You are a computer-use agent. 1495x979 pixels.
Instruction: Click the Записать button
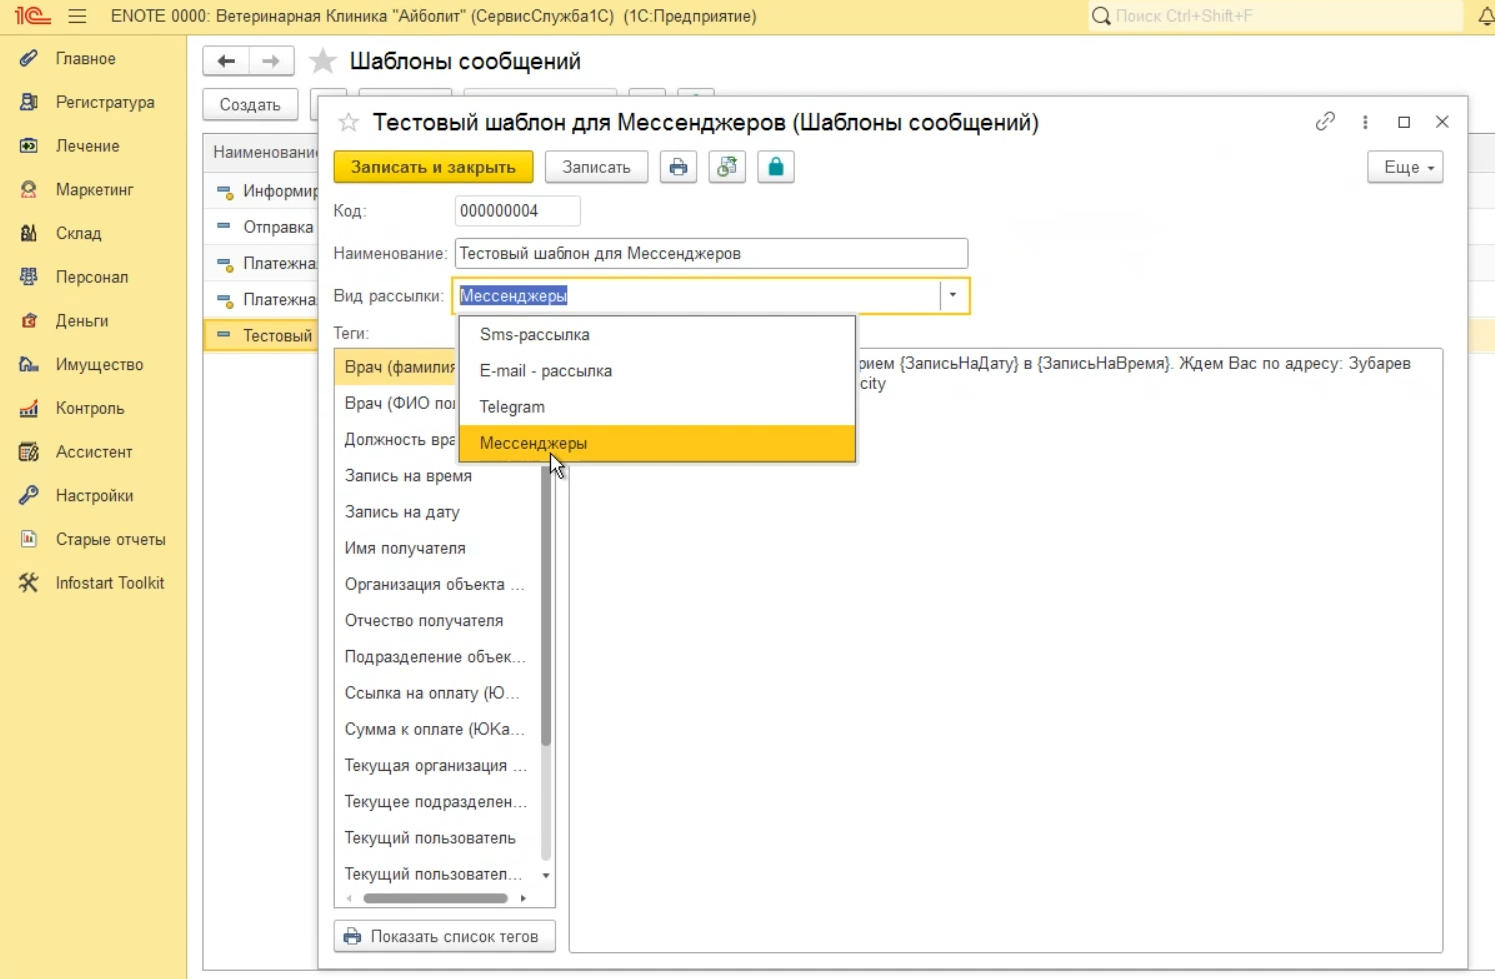coord(596,167)
